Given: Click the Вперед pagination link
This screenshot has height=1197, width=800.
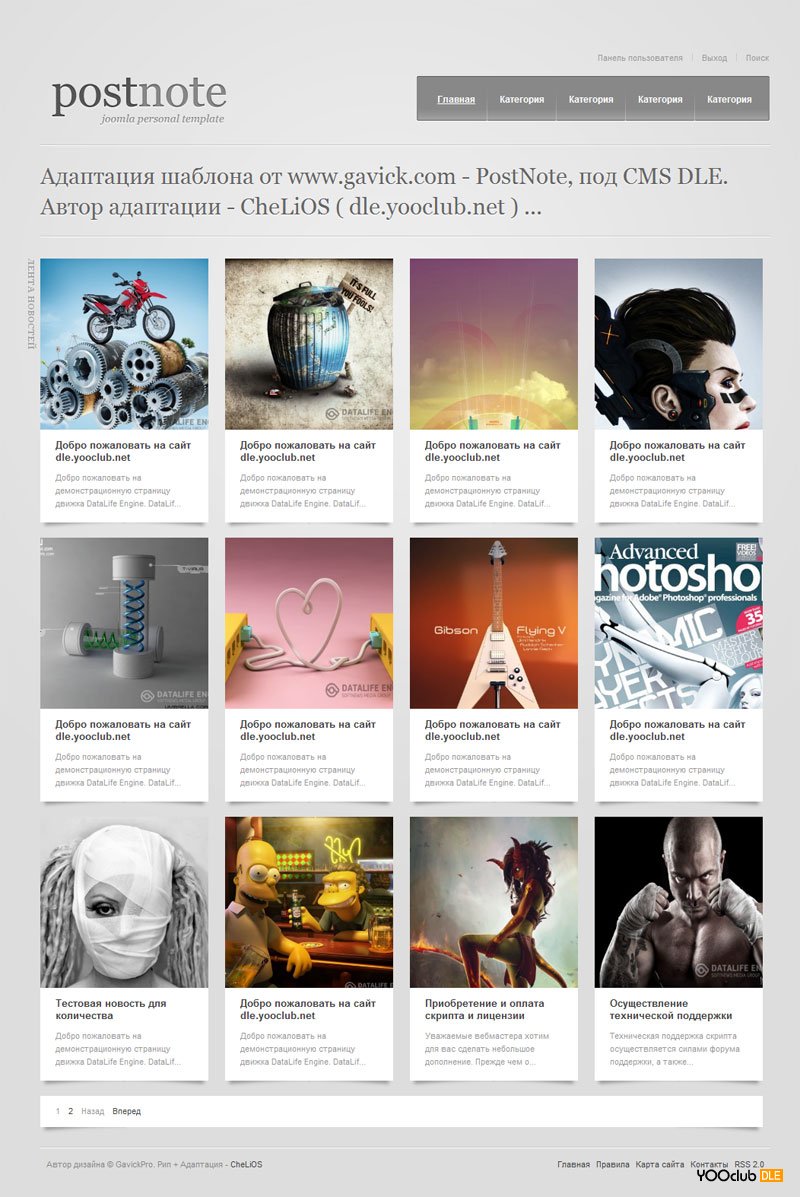Looking at the screenshot, I should (x=127, y=1112).
